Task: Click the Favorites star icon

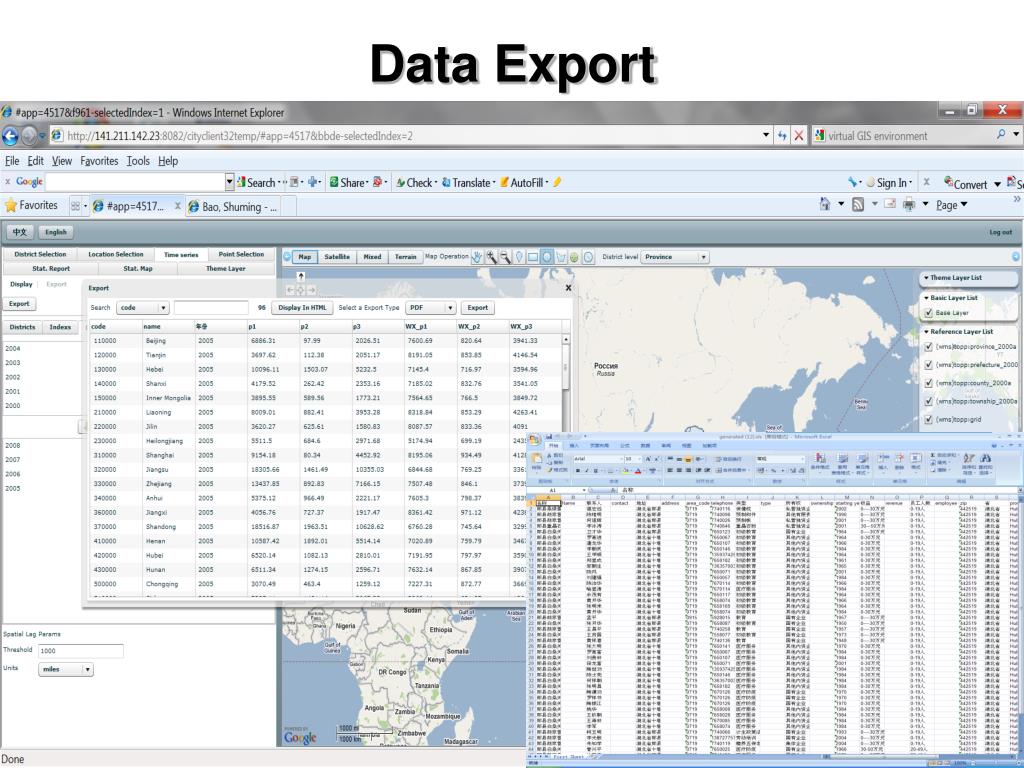Action: coord(12,206)
